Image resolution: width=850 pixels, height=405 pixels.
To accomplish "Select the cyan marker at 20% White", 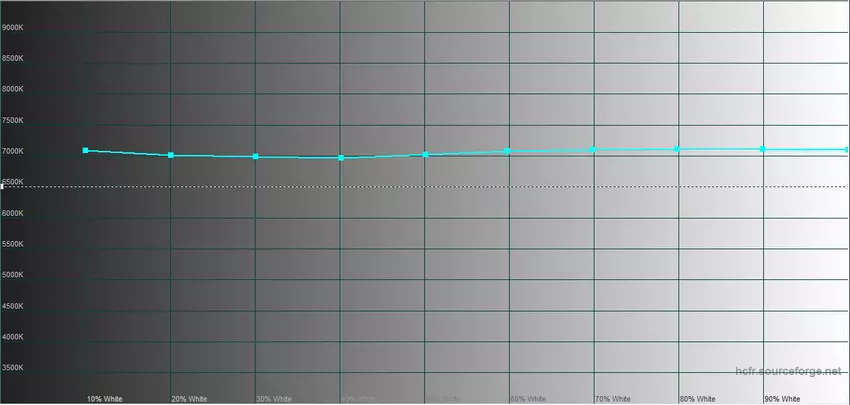I will click(171, 155).
